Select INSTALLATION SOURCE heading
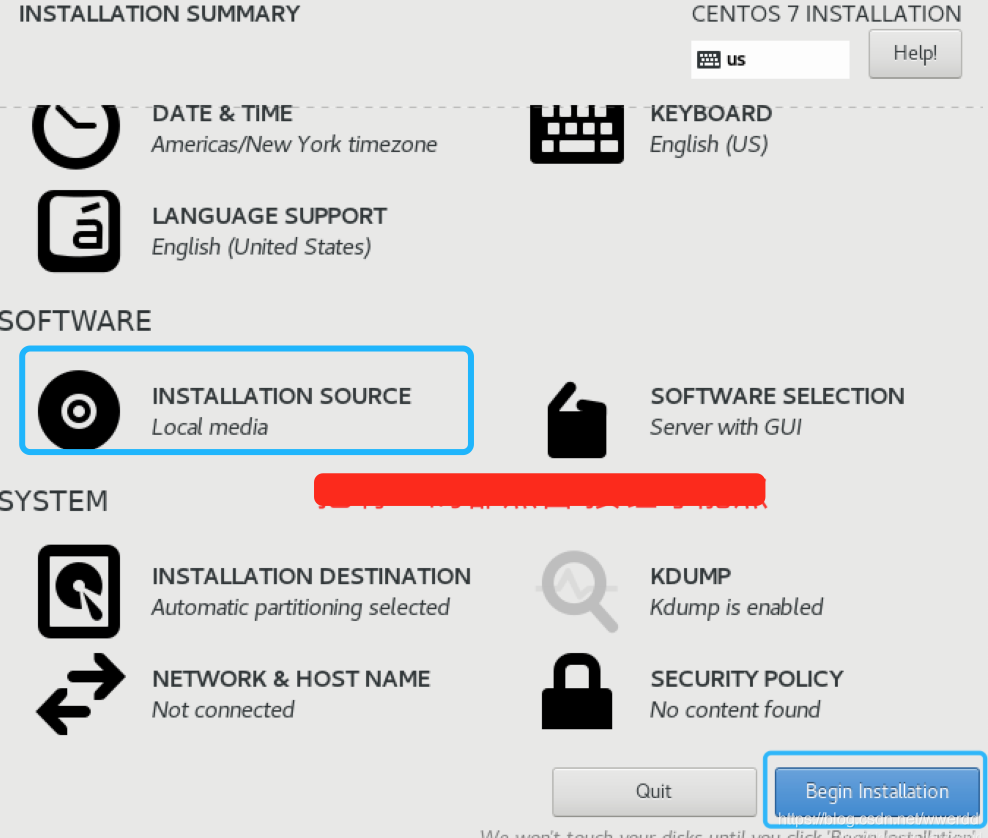Viewport: 988px width, 838px height. click(x=282, y=396)
